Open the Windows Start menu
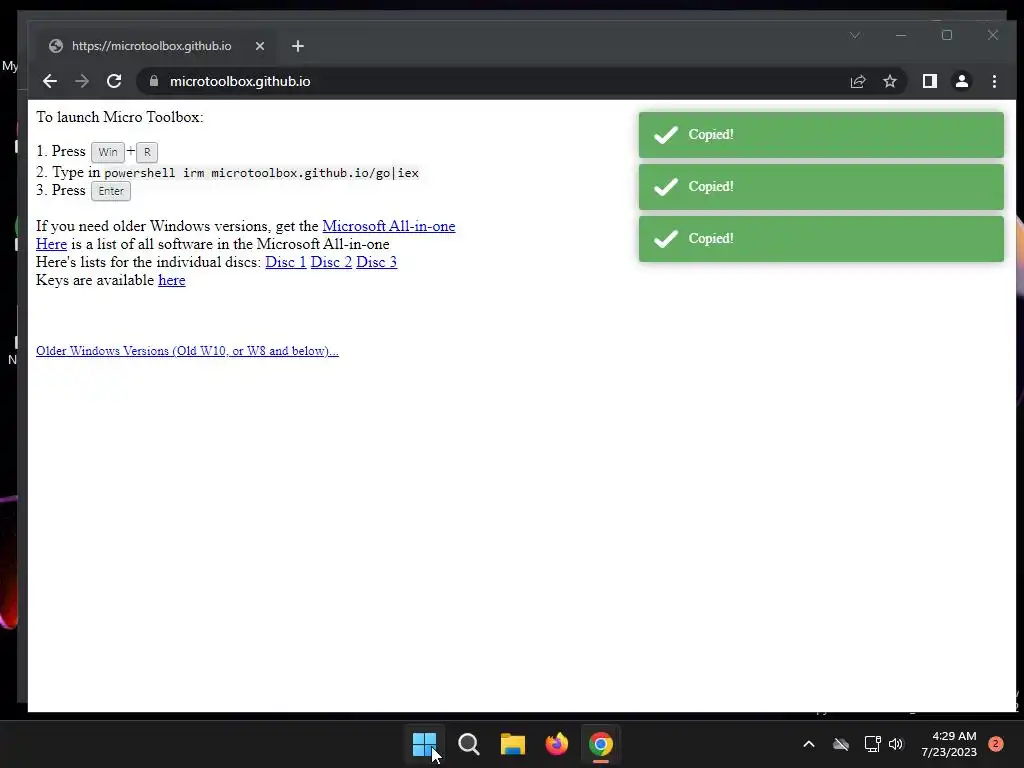Screen dimensions: 1024x768 pos(424,744)
